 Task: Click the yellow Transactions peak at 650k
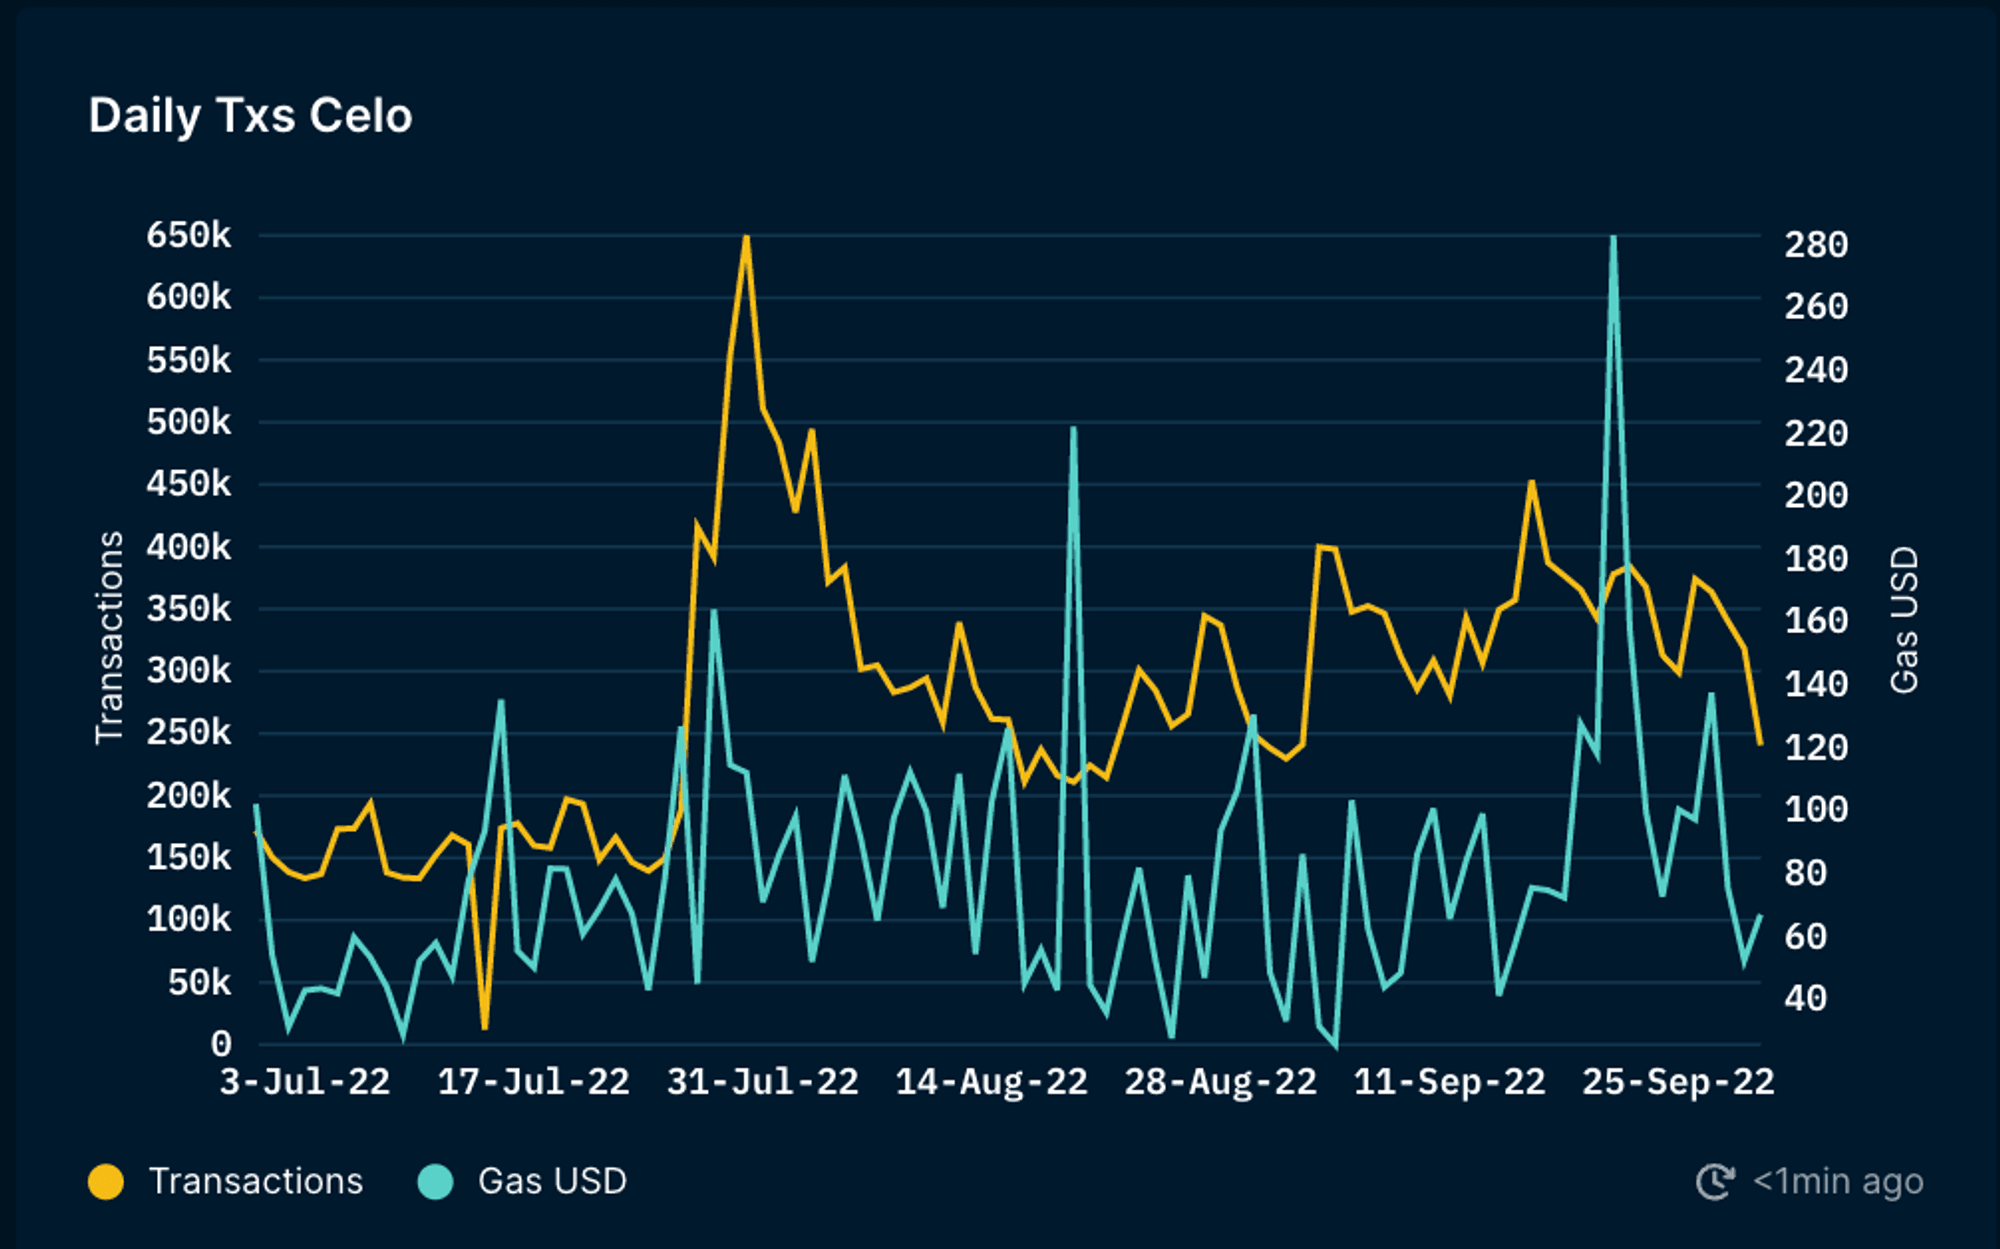click(x=746, y=238)
